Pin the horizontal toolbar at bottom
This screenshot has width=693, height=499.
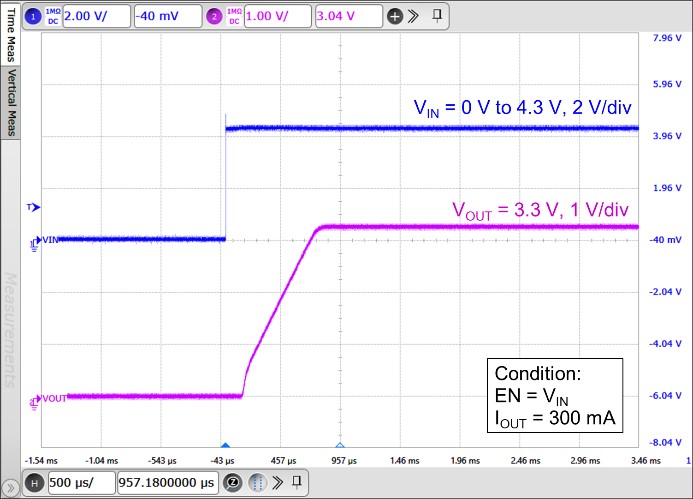pos(299,483)
